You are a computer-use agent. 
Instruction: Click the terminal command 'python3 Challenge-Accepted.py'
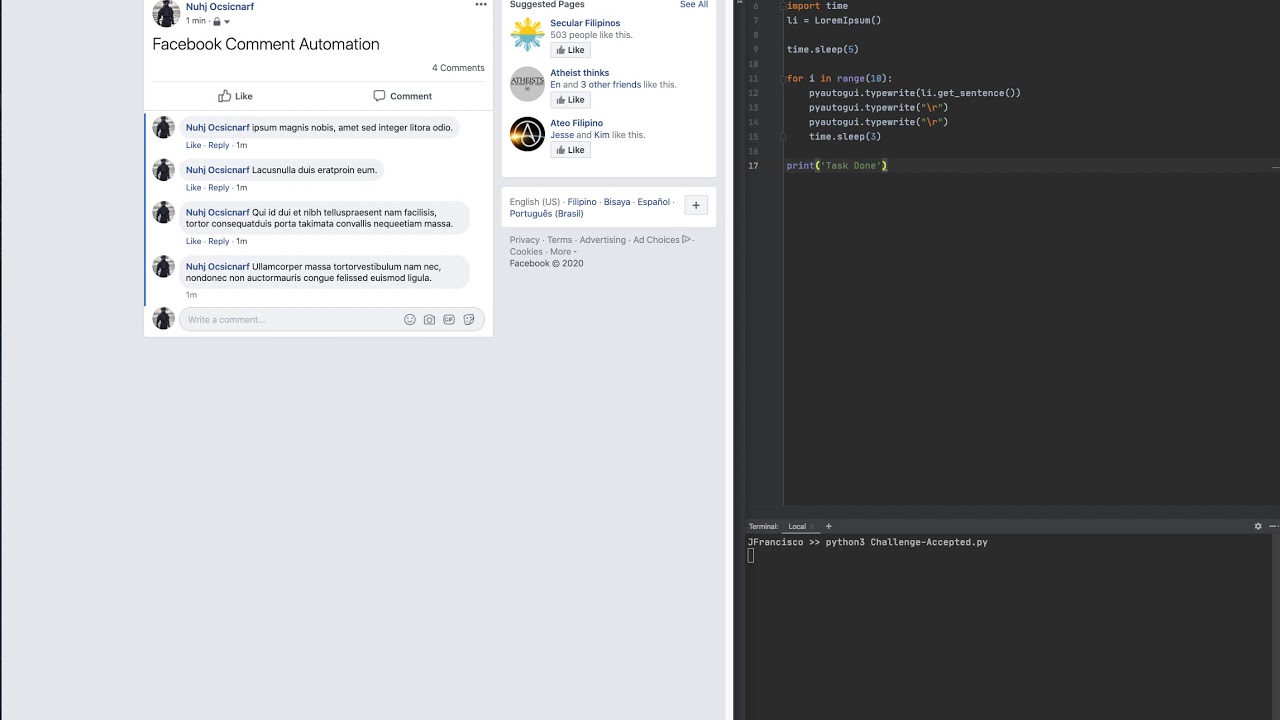click(x=906, y=542)
